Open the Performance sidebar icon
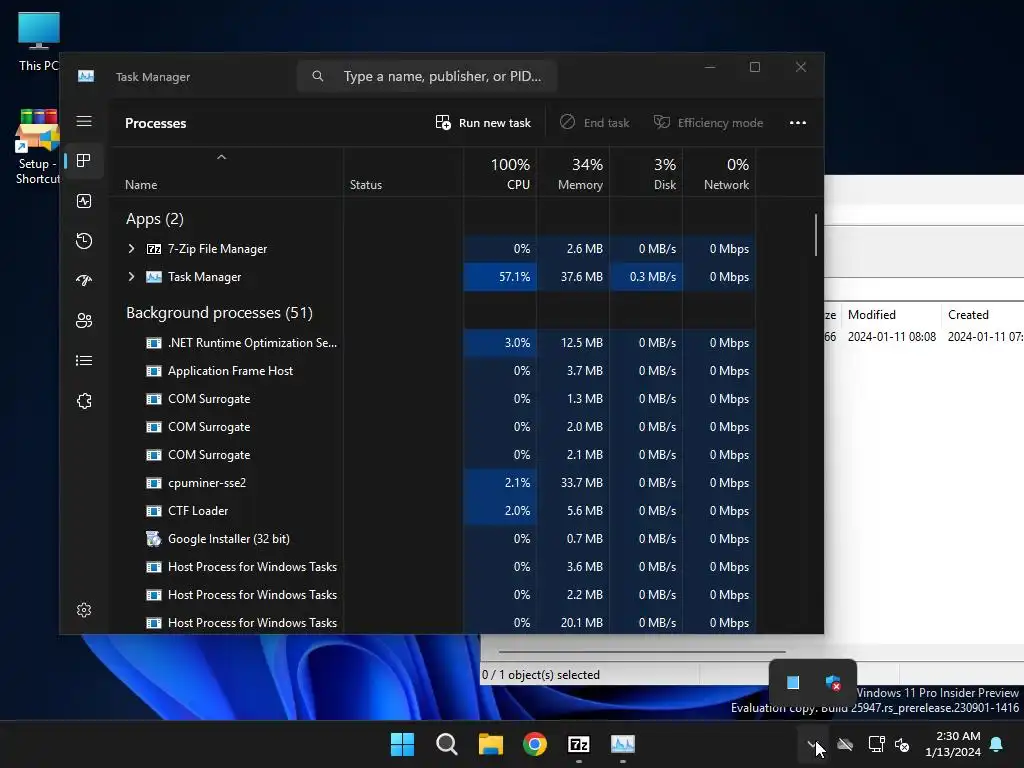The height and width of the screenshot is (768, 1024). click(x=84, y=200)
